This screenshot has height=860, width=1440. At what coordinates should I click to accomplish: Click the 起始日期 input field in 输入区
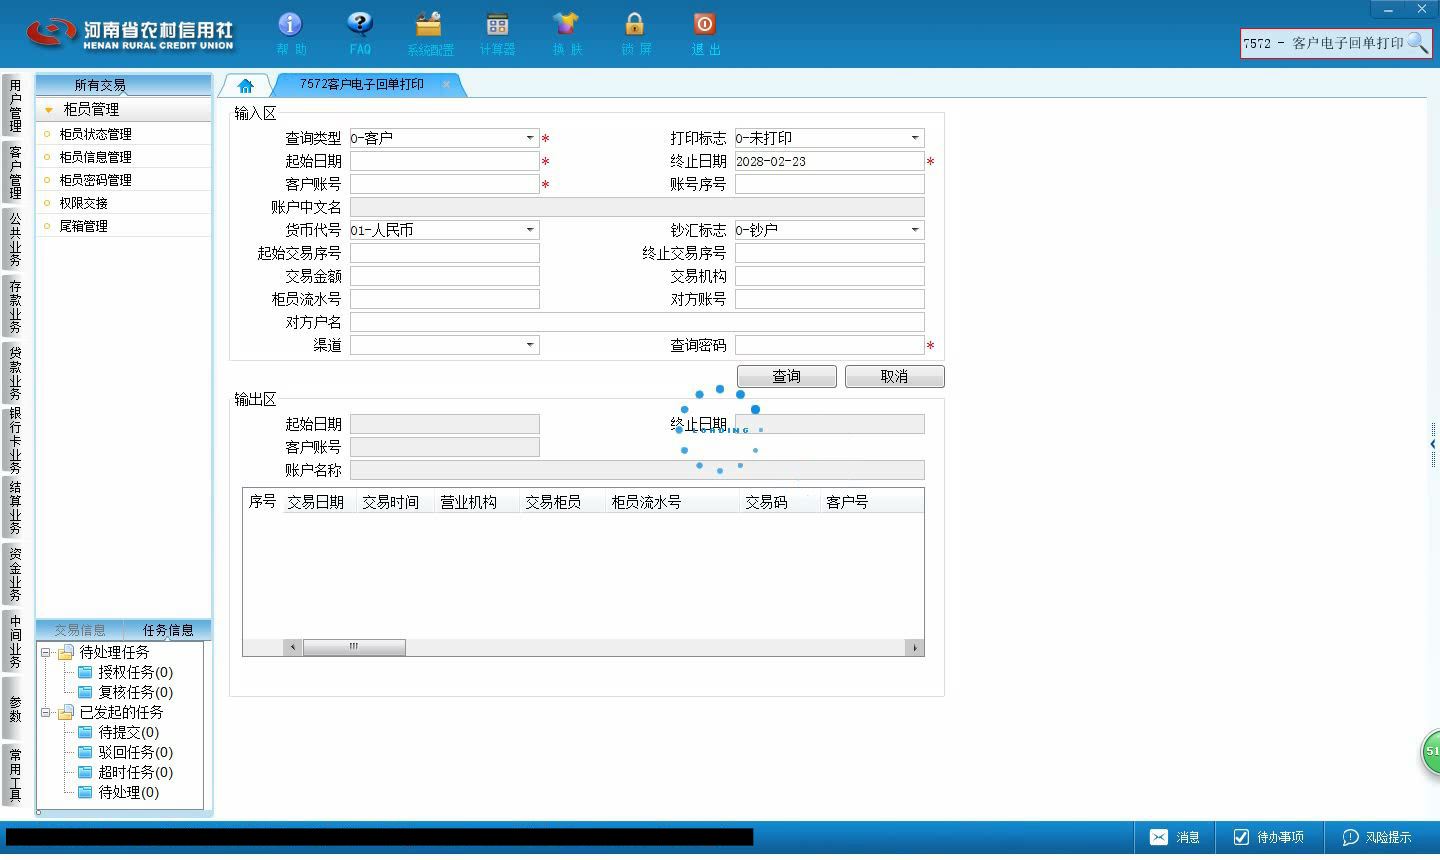pyautogui.click(x=445, y=161)
